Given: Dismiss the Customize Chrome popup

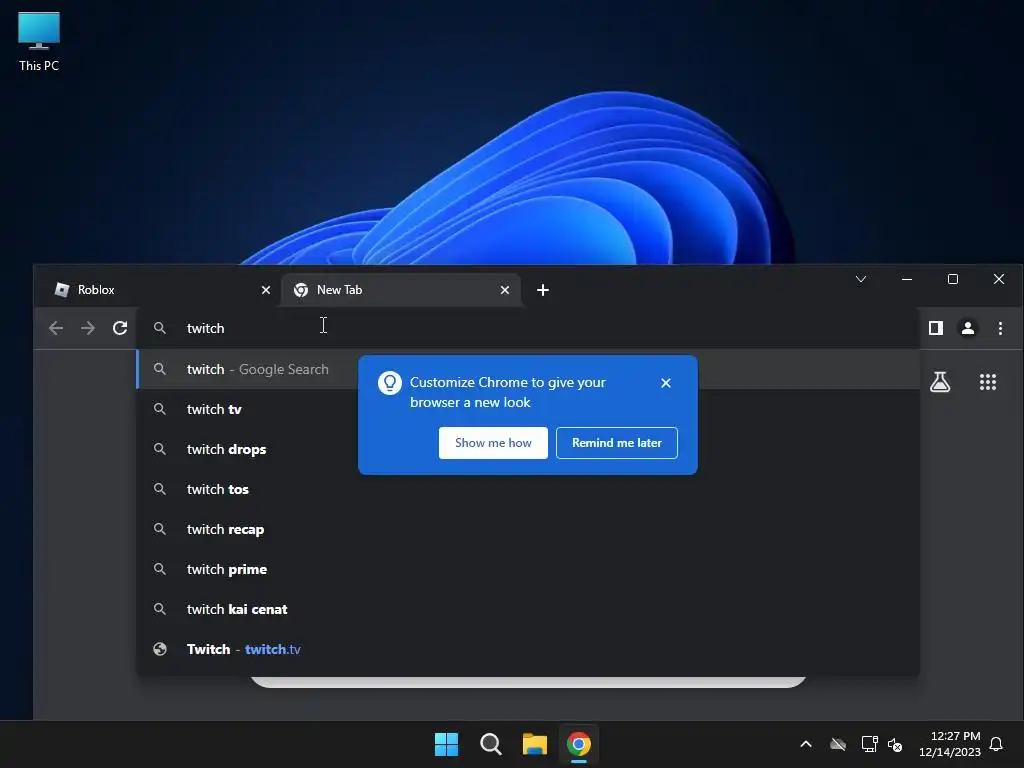Looking at the screenshot, I should point(665,383).
